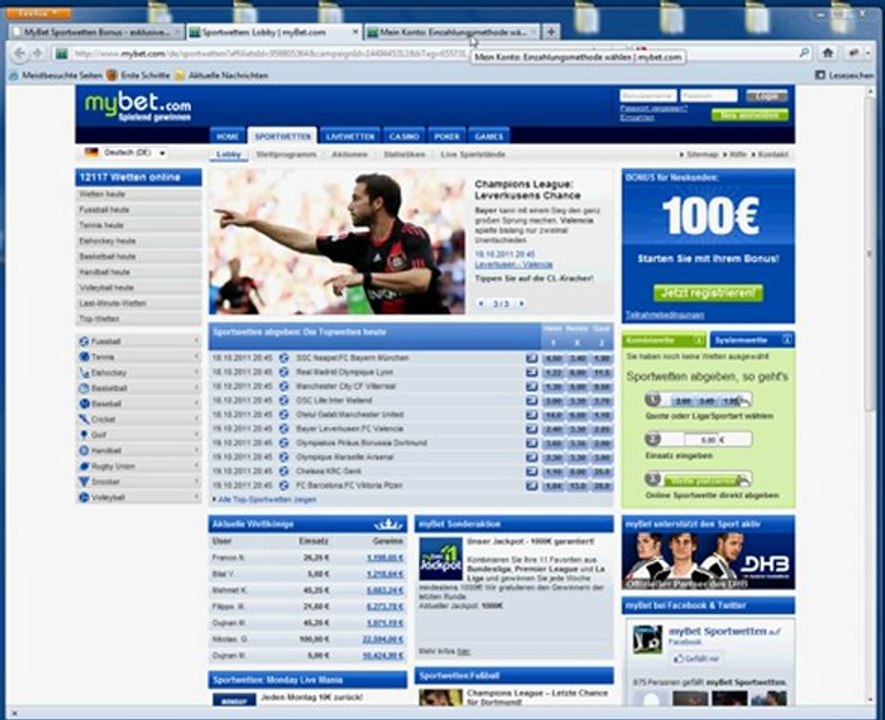Viewport: 885px width, 720px height.
Task: Open Wetten heute in sidebar
Action: tap(138, 194)
